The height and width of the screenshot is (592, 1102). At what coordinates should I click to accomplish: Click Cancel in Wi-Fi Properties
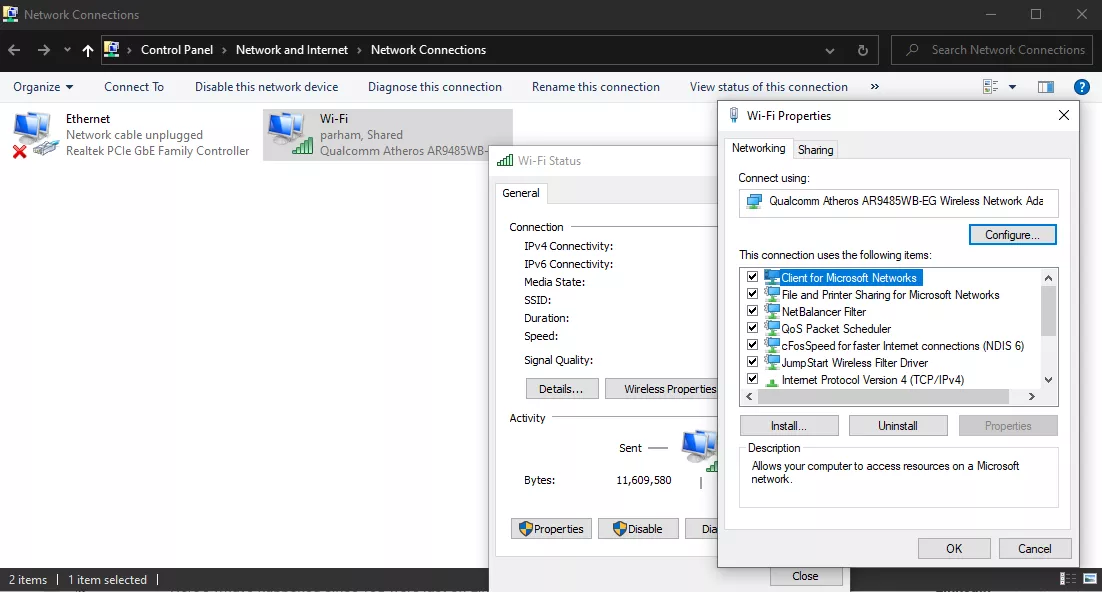click(x=1035, y=548)
